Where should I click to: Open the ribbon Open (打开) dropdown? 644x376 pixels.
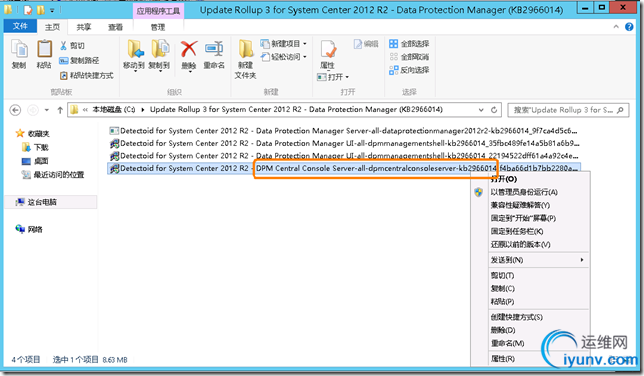tap(333, 77)
